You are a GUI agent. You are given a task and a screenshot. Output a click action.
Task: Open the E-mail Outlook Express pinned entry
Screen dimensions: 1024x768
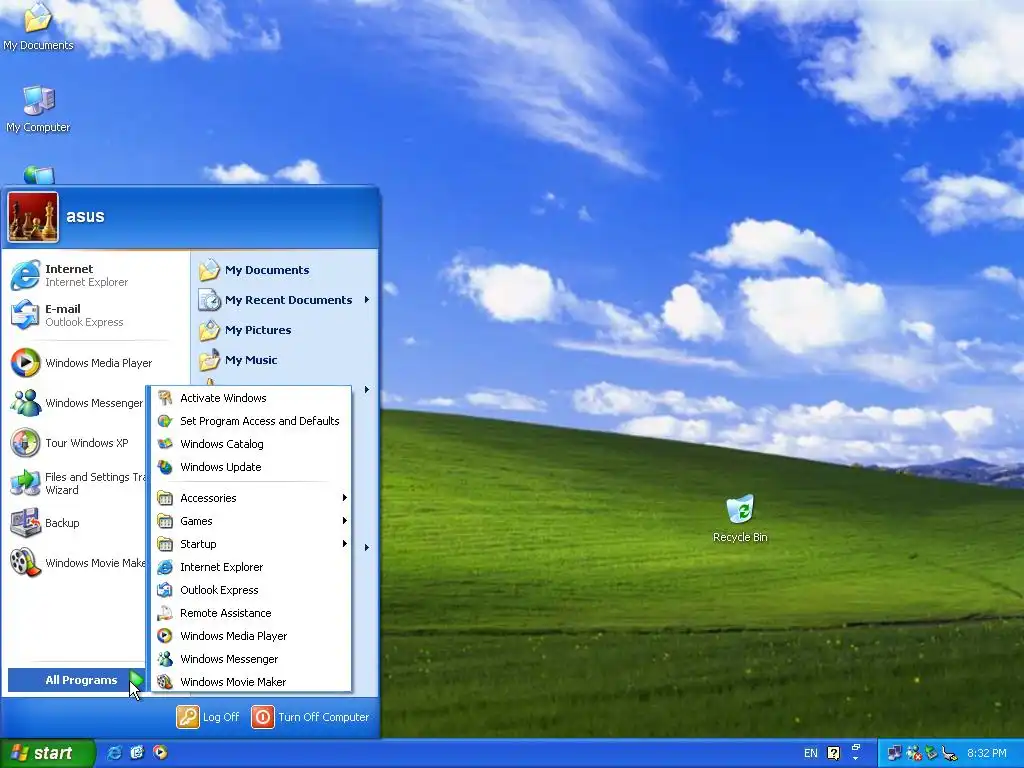tap(95, 315)
